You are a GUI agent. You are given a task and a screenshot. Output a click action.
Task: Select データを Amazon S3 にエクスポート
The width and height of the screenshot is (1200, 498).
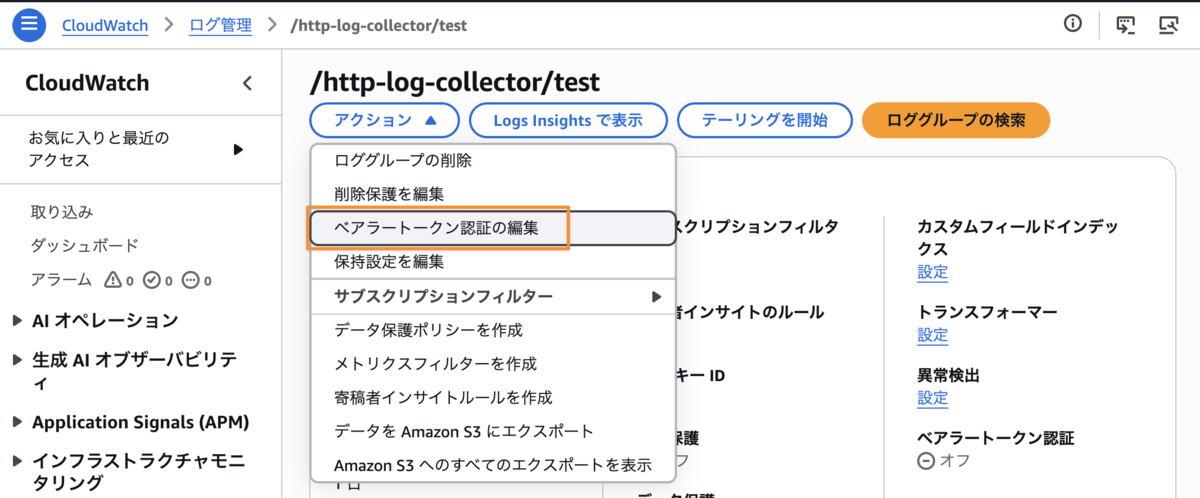(493, 432)
